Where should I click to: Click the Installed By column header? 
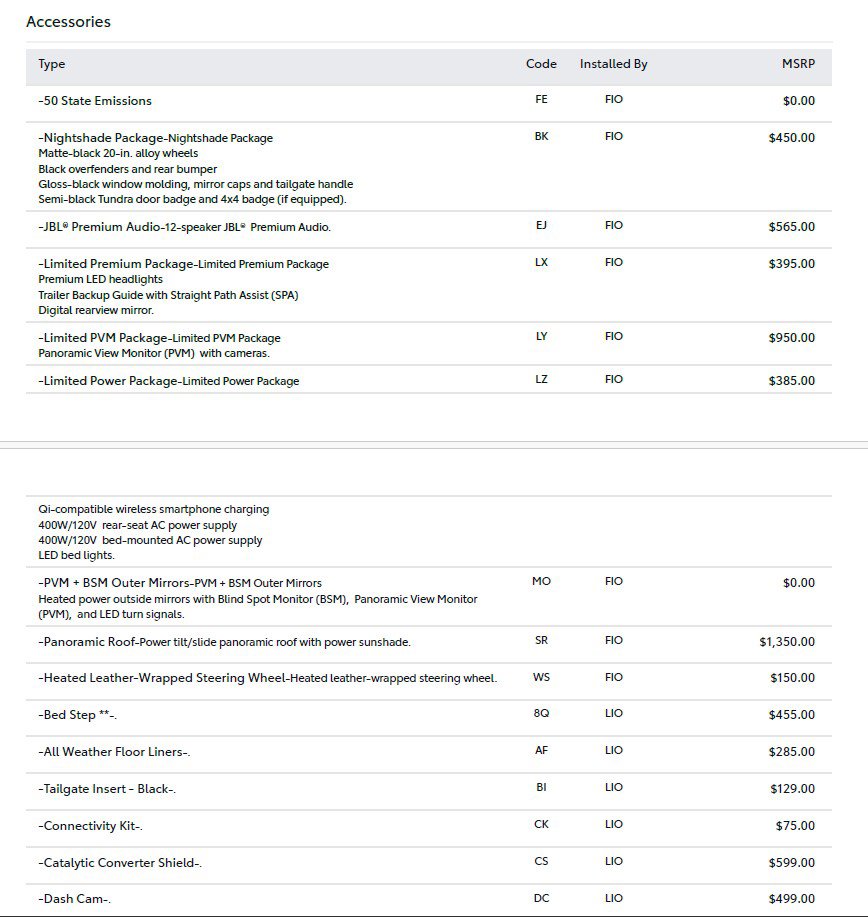613,64
